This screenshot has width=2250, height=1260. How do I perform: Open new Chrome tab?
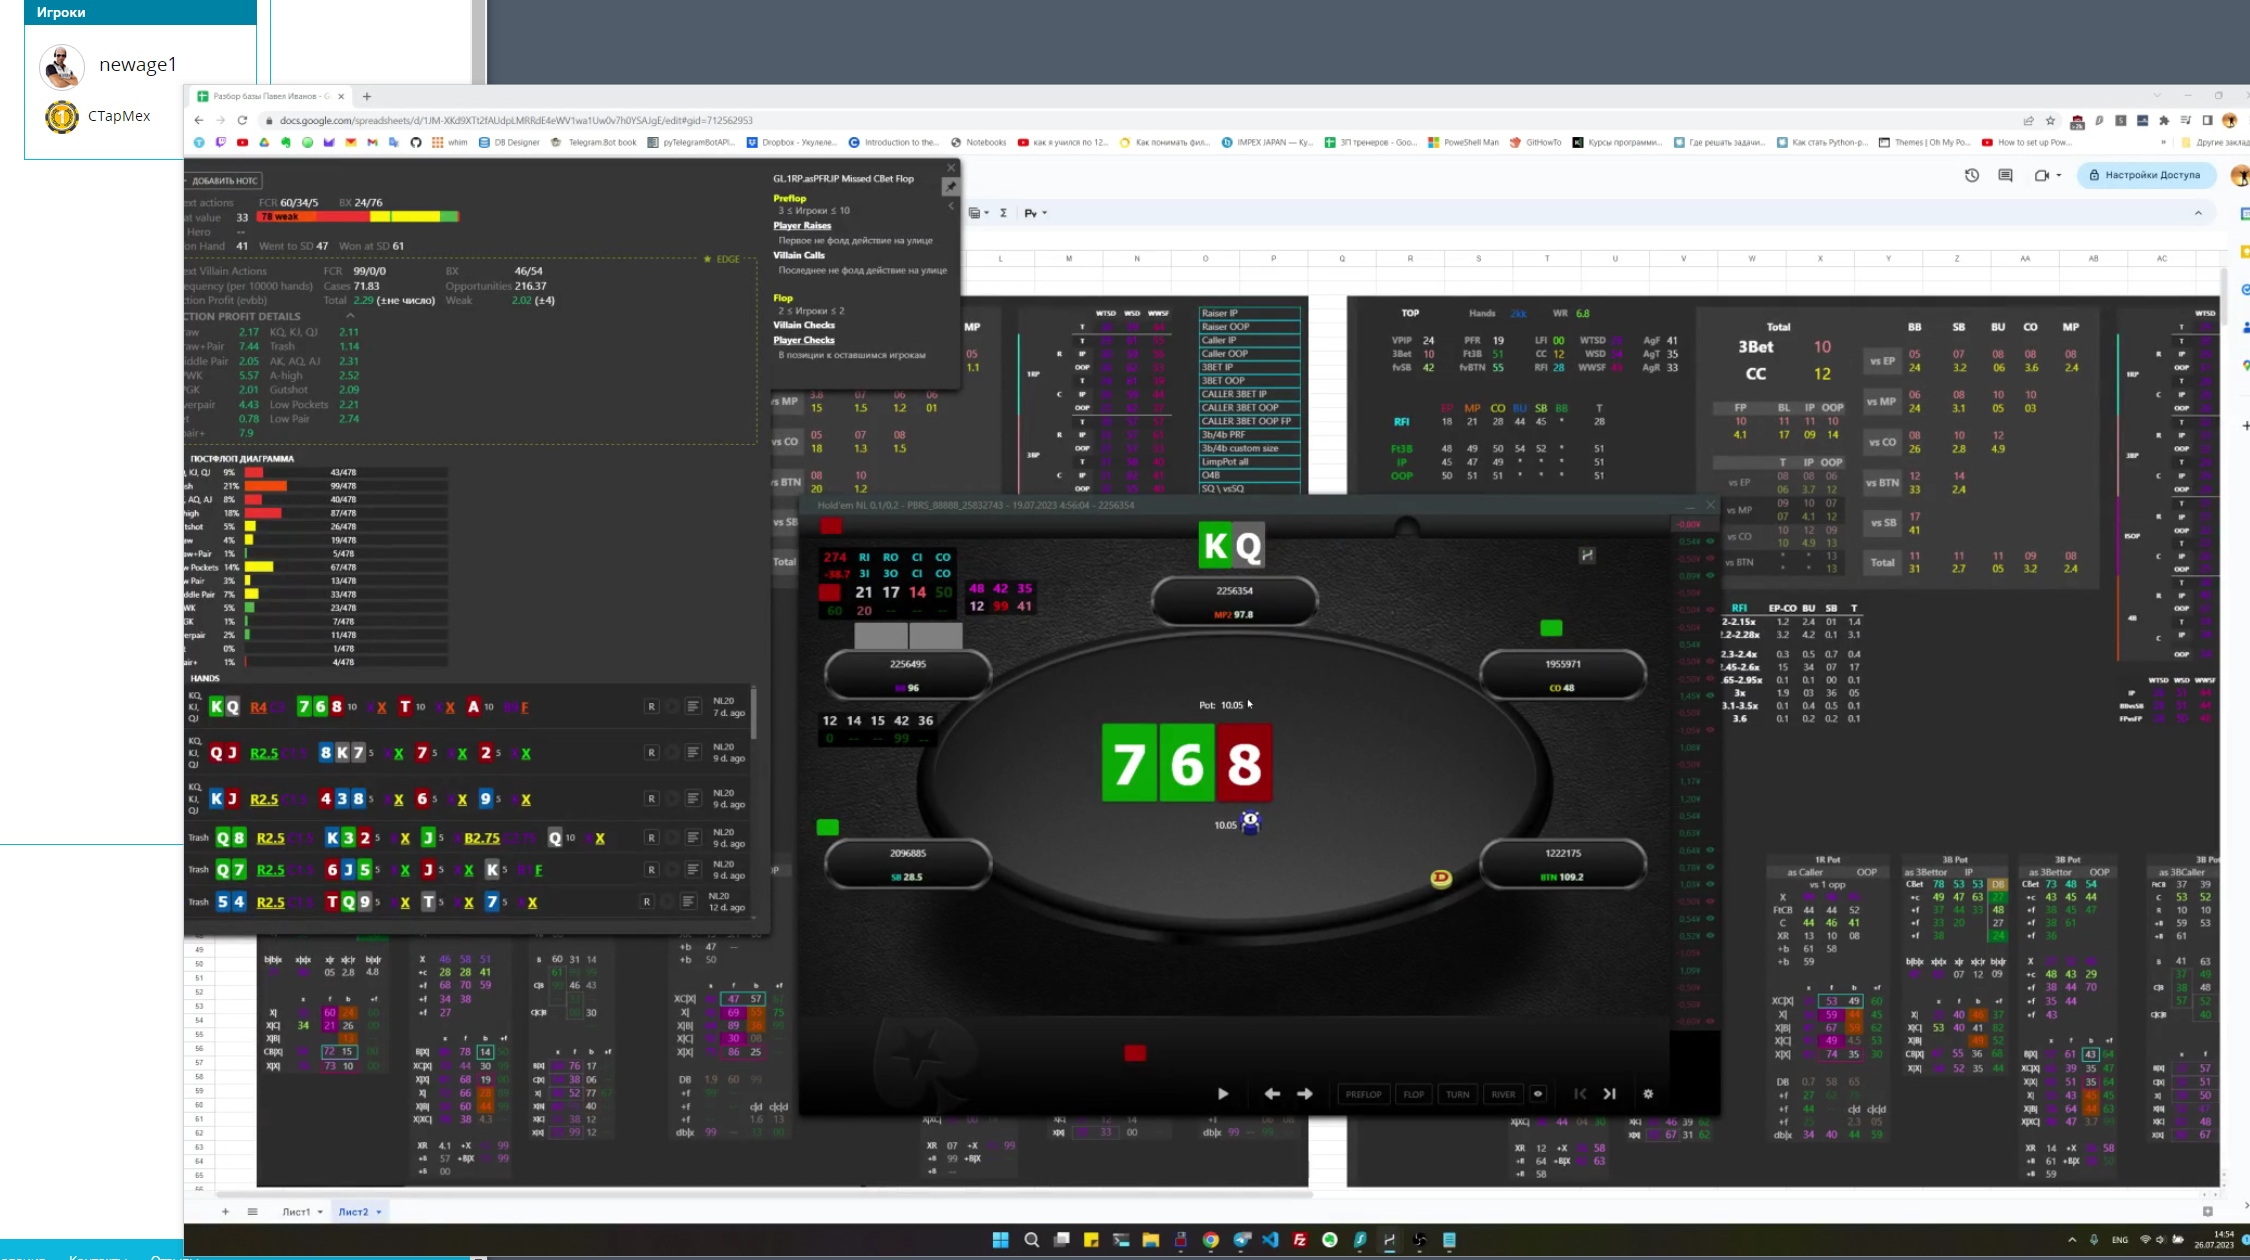[x=367, y=97]
